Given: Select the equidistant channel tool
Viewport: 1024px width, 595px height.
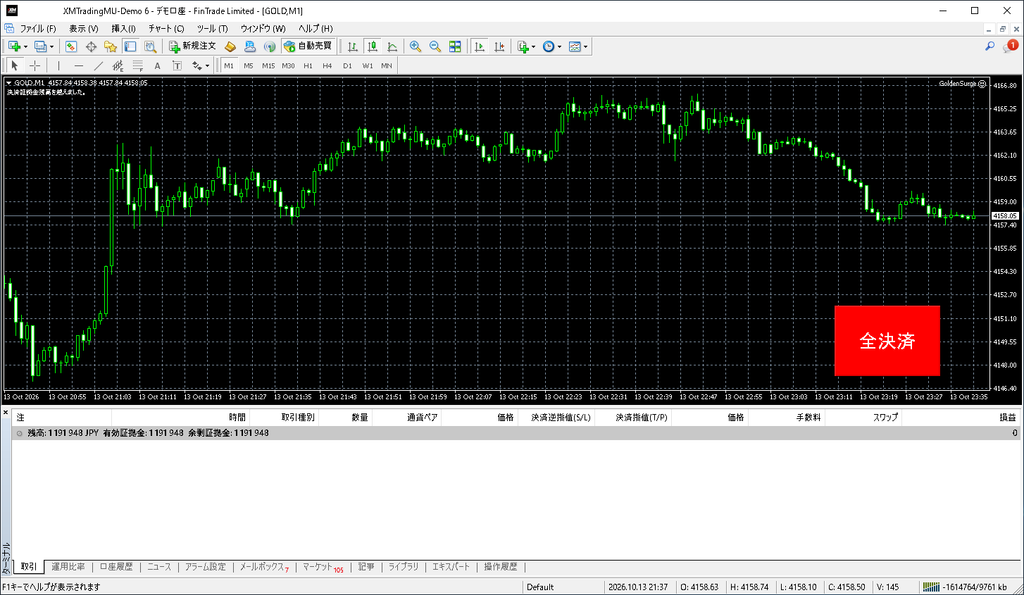Looking at the screenshot, I should coord(118,65).
